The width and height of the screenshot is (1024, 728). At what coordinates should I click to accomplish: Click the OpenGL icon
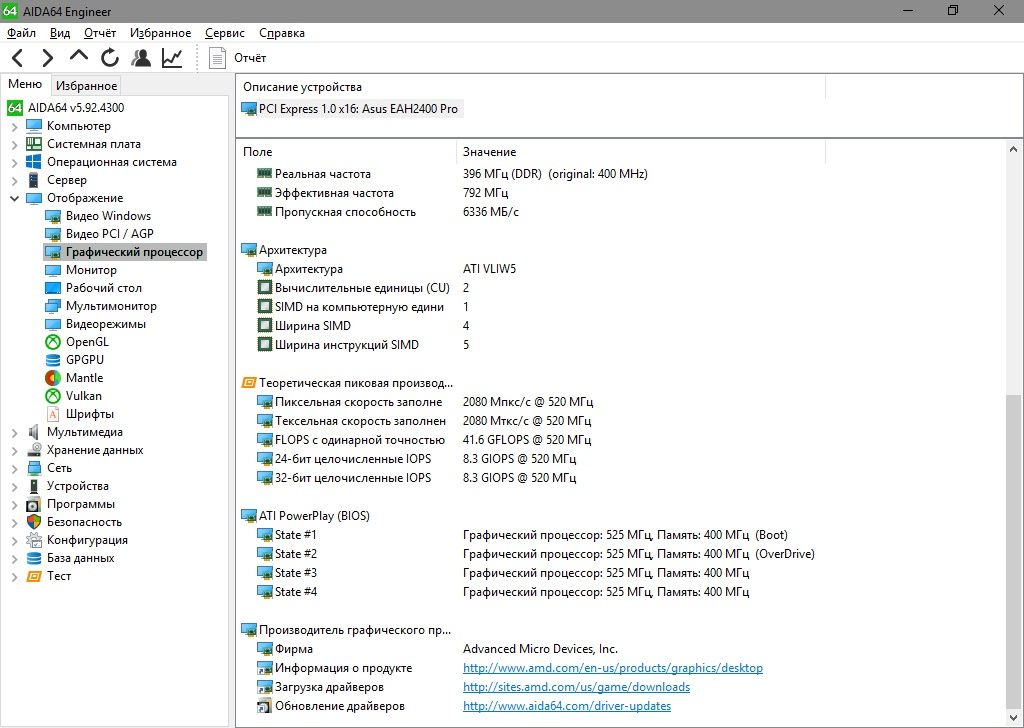(x=53, y=342)
